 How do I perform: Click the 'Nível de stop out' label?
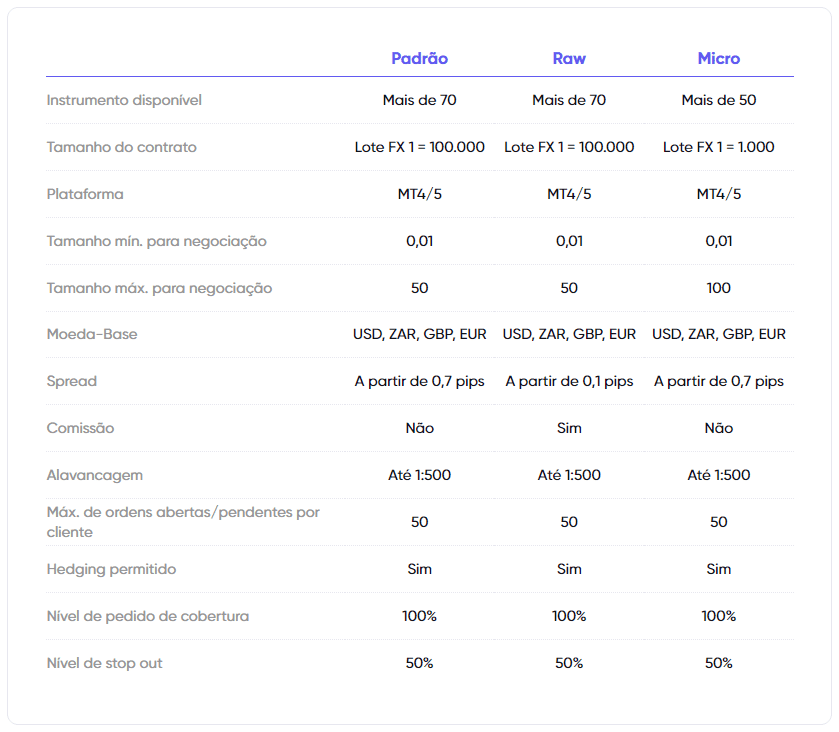[x=104, y=663]
